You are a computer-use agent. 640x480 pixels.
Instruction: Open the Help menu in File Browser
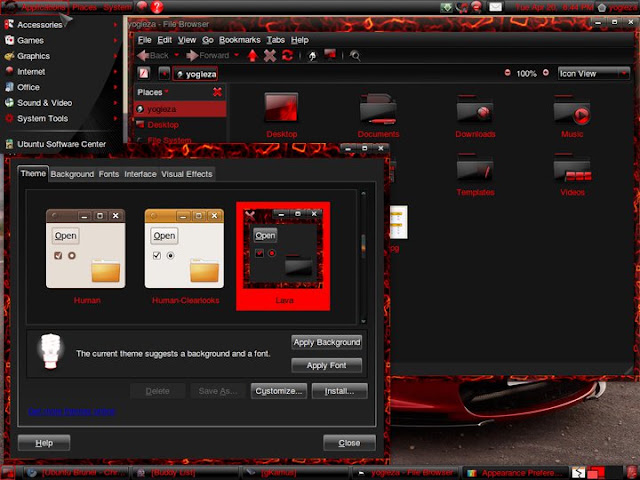[300, 40]
